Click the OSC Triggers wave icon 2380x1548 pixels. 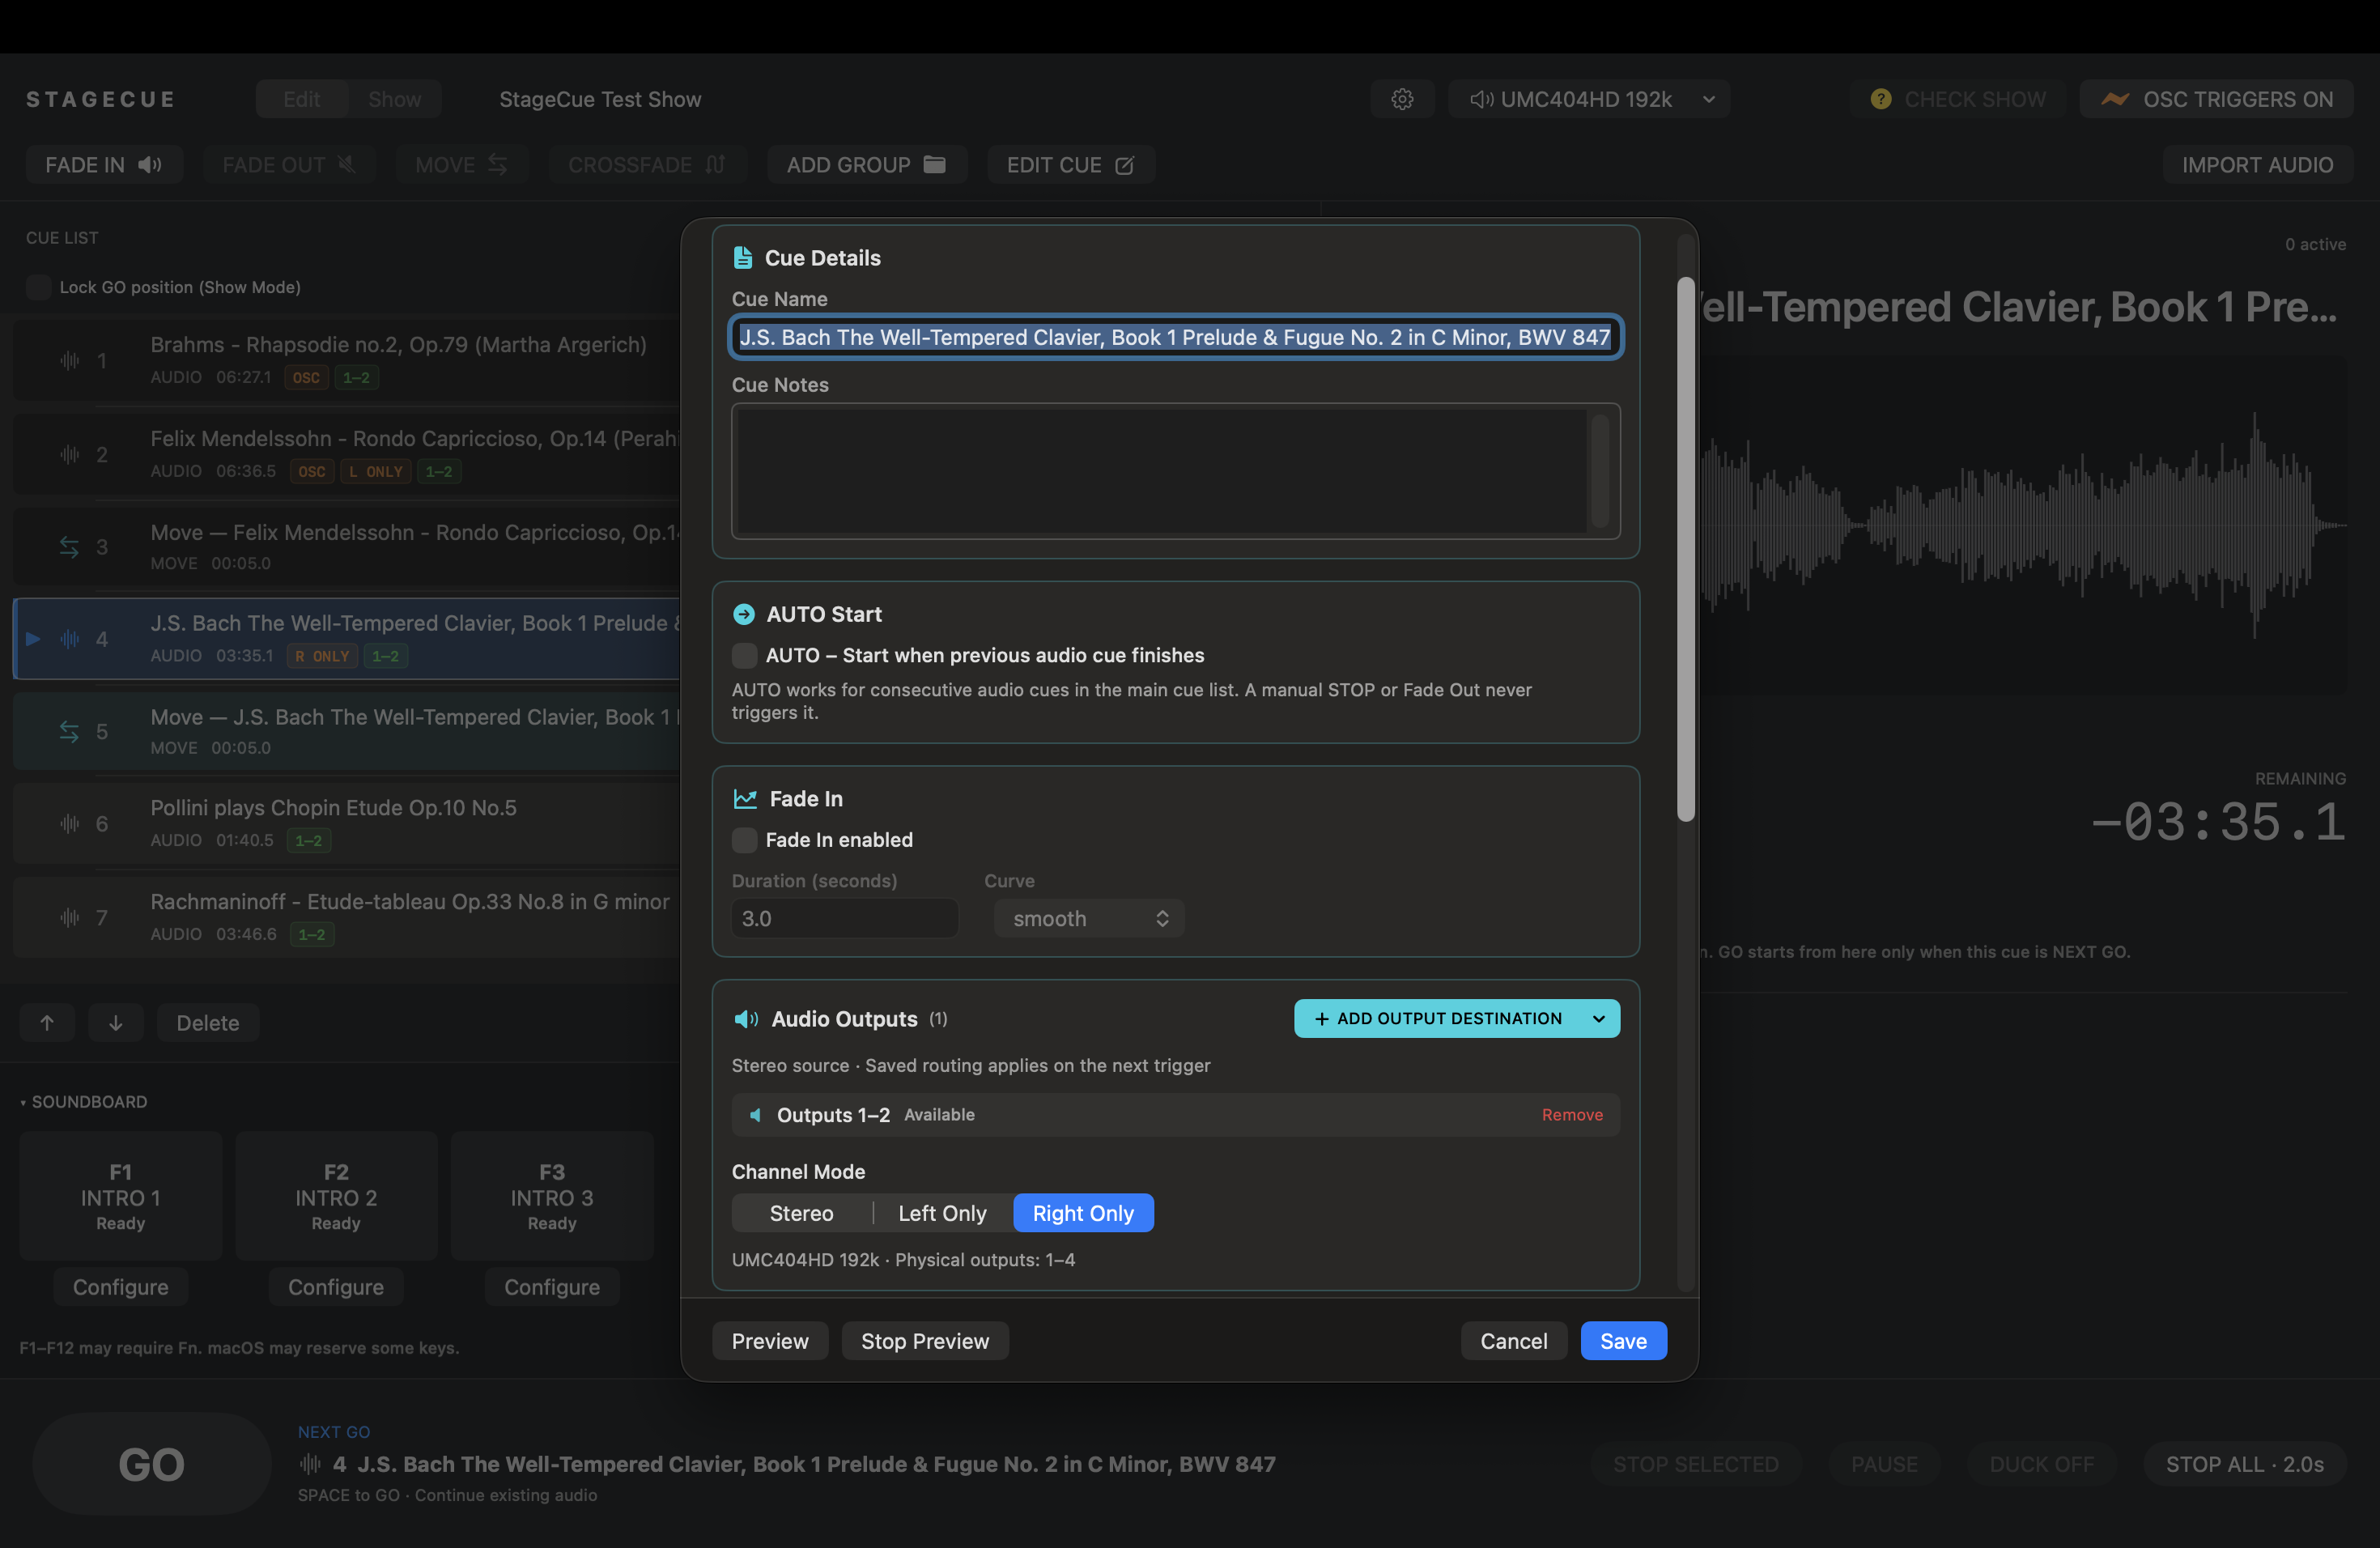pos(2114,99)
